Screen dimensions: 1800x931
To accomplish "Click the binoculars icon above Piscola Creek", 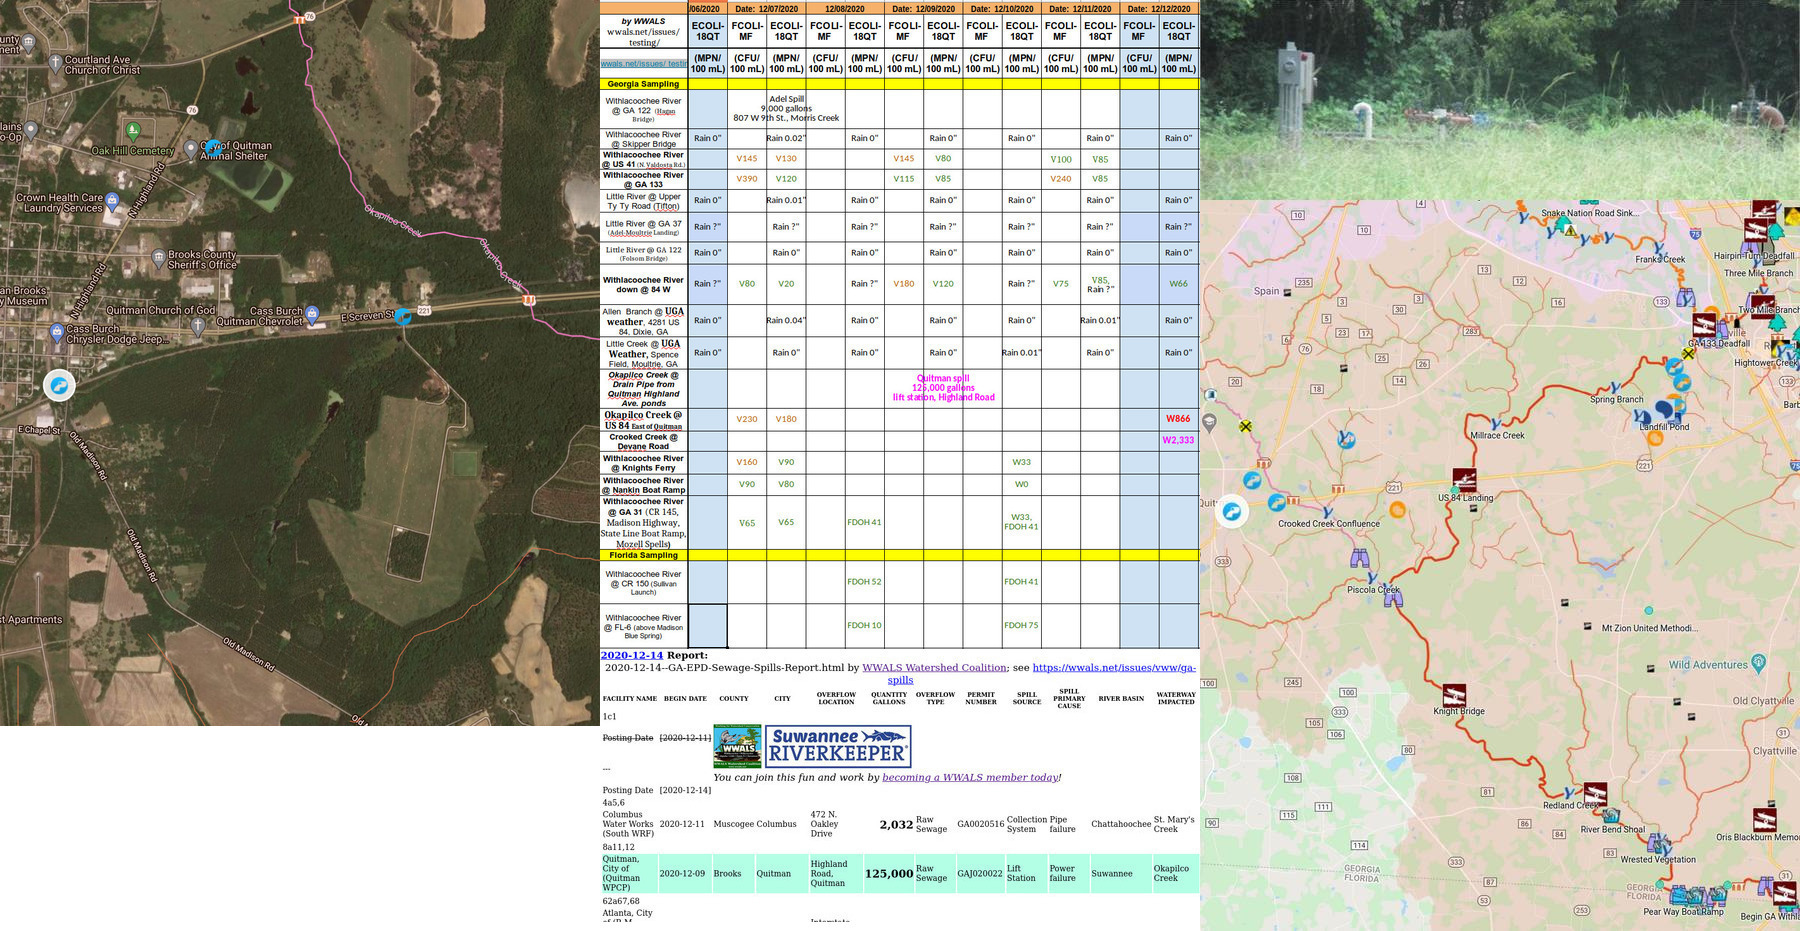I will coord(1359,558).
